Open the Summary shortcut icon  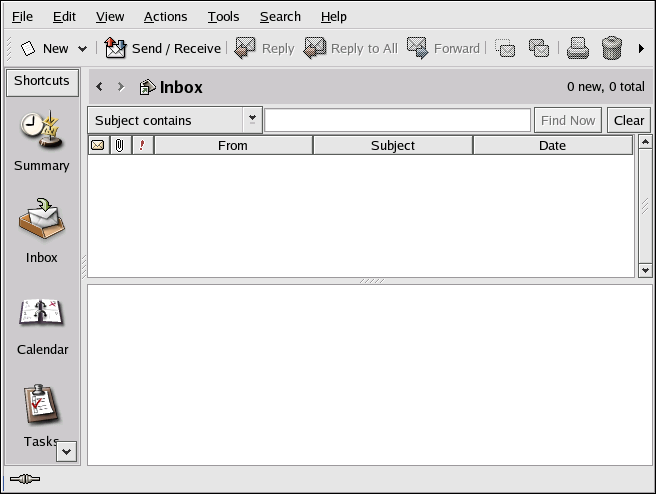pyautogui.click(x=41, y=132)
